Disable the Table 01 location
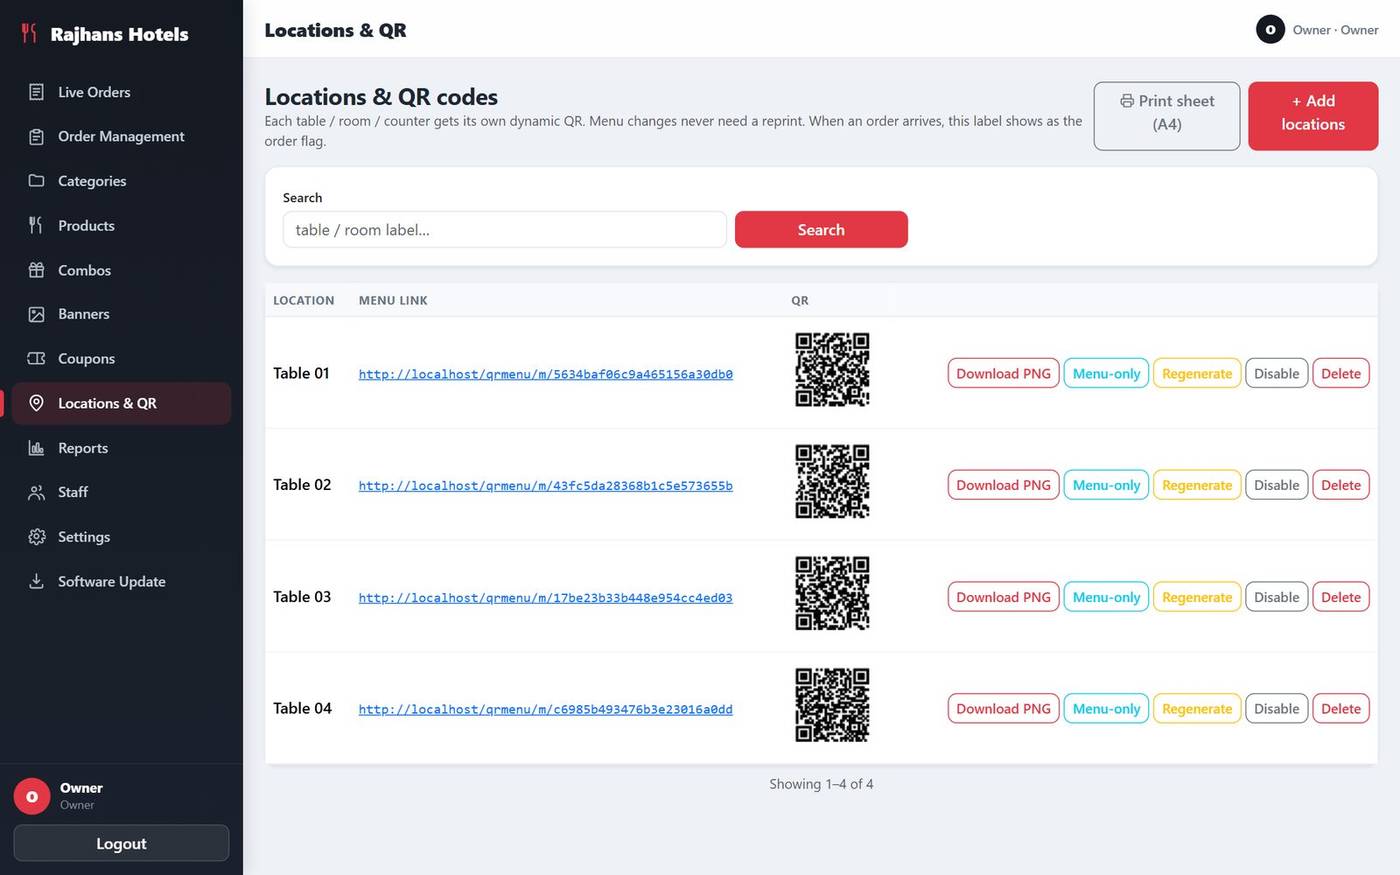 tap(1276, 373)
